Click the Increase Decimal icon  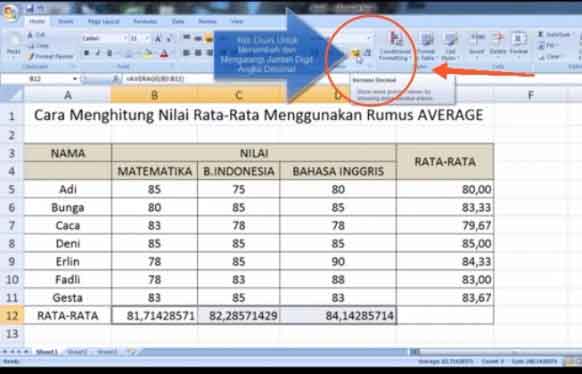(356, 53)
